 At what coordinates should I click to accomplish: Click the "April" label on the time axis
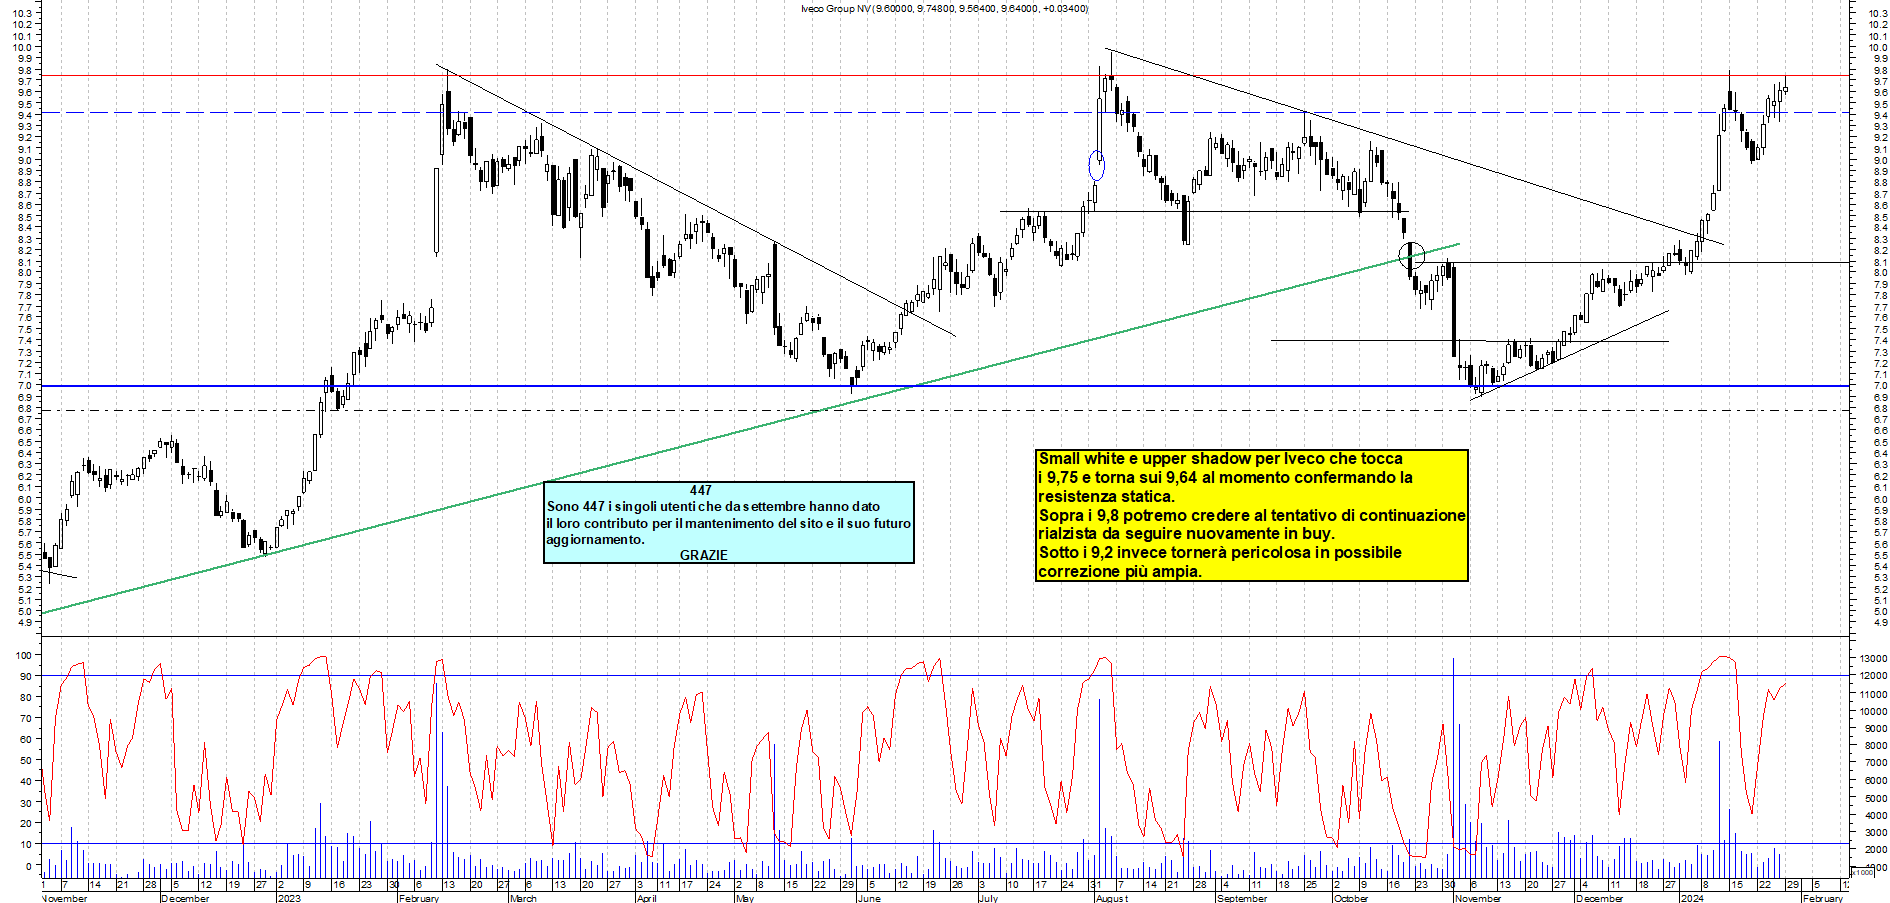pos(646,898)
